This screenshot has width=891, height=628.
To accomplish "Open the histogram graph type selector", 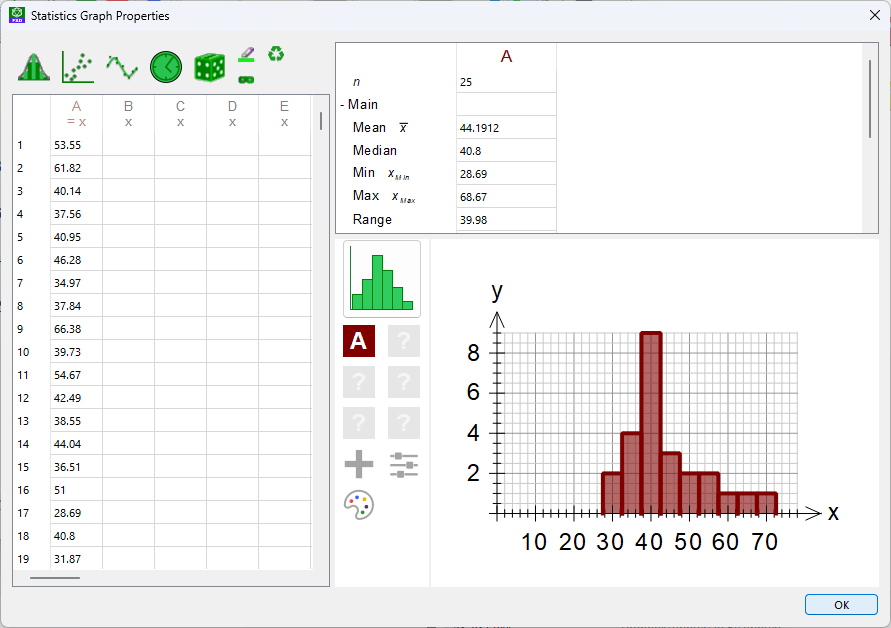I will pos(382,279).
